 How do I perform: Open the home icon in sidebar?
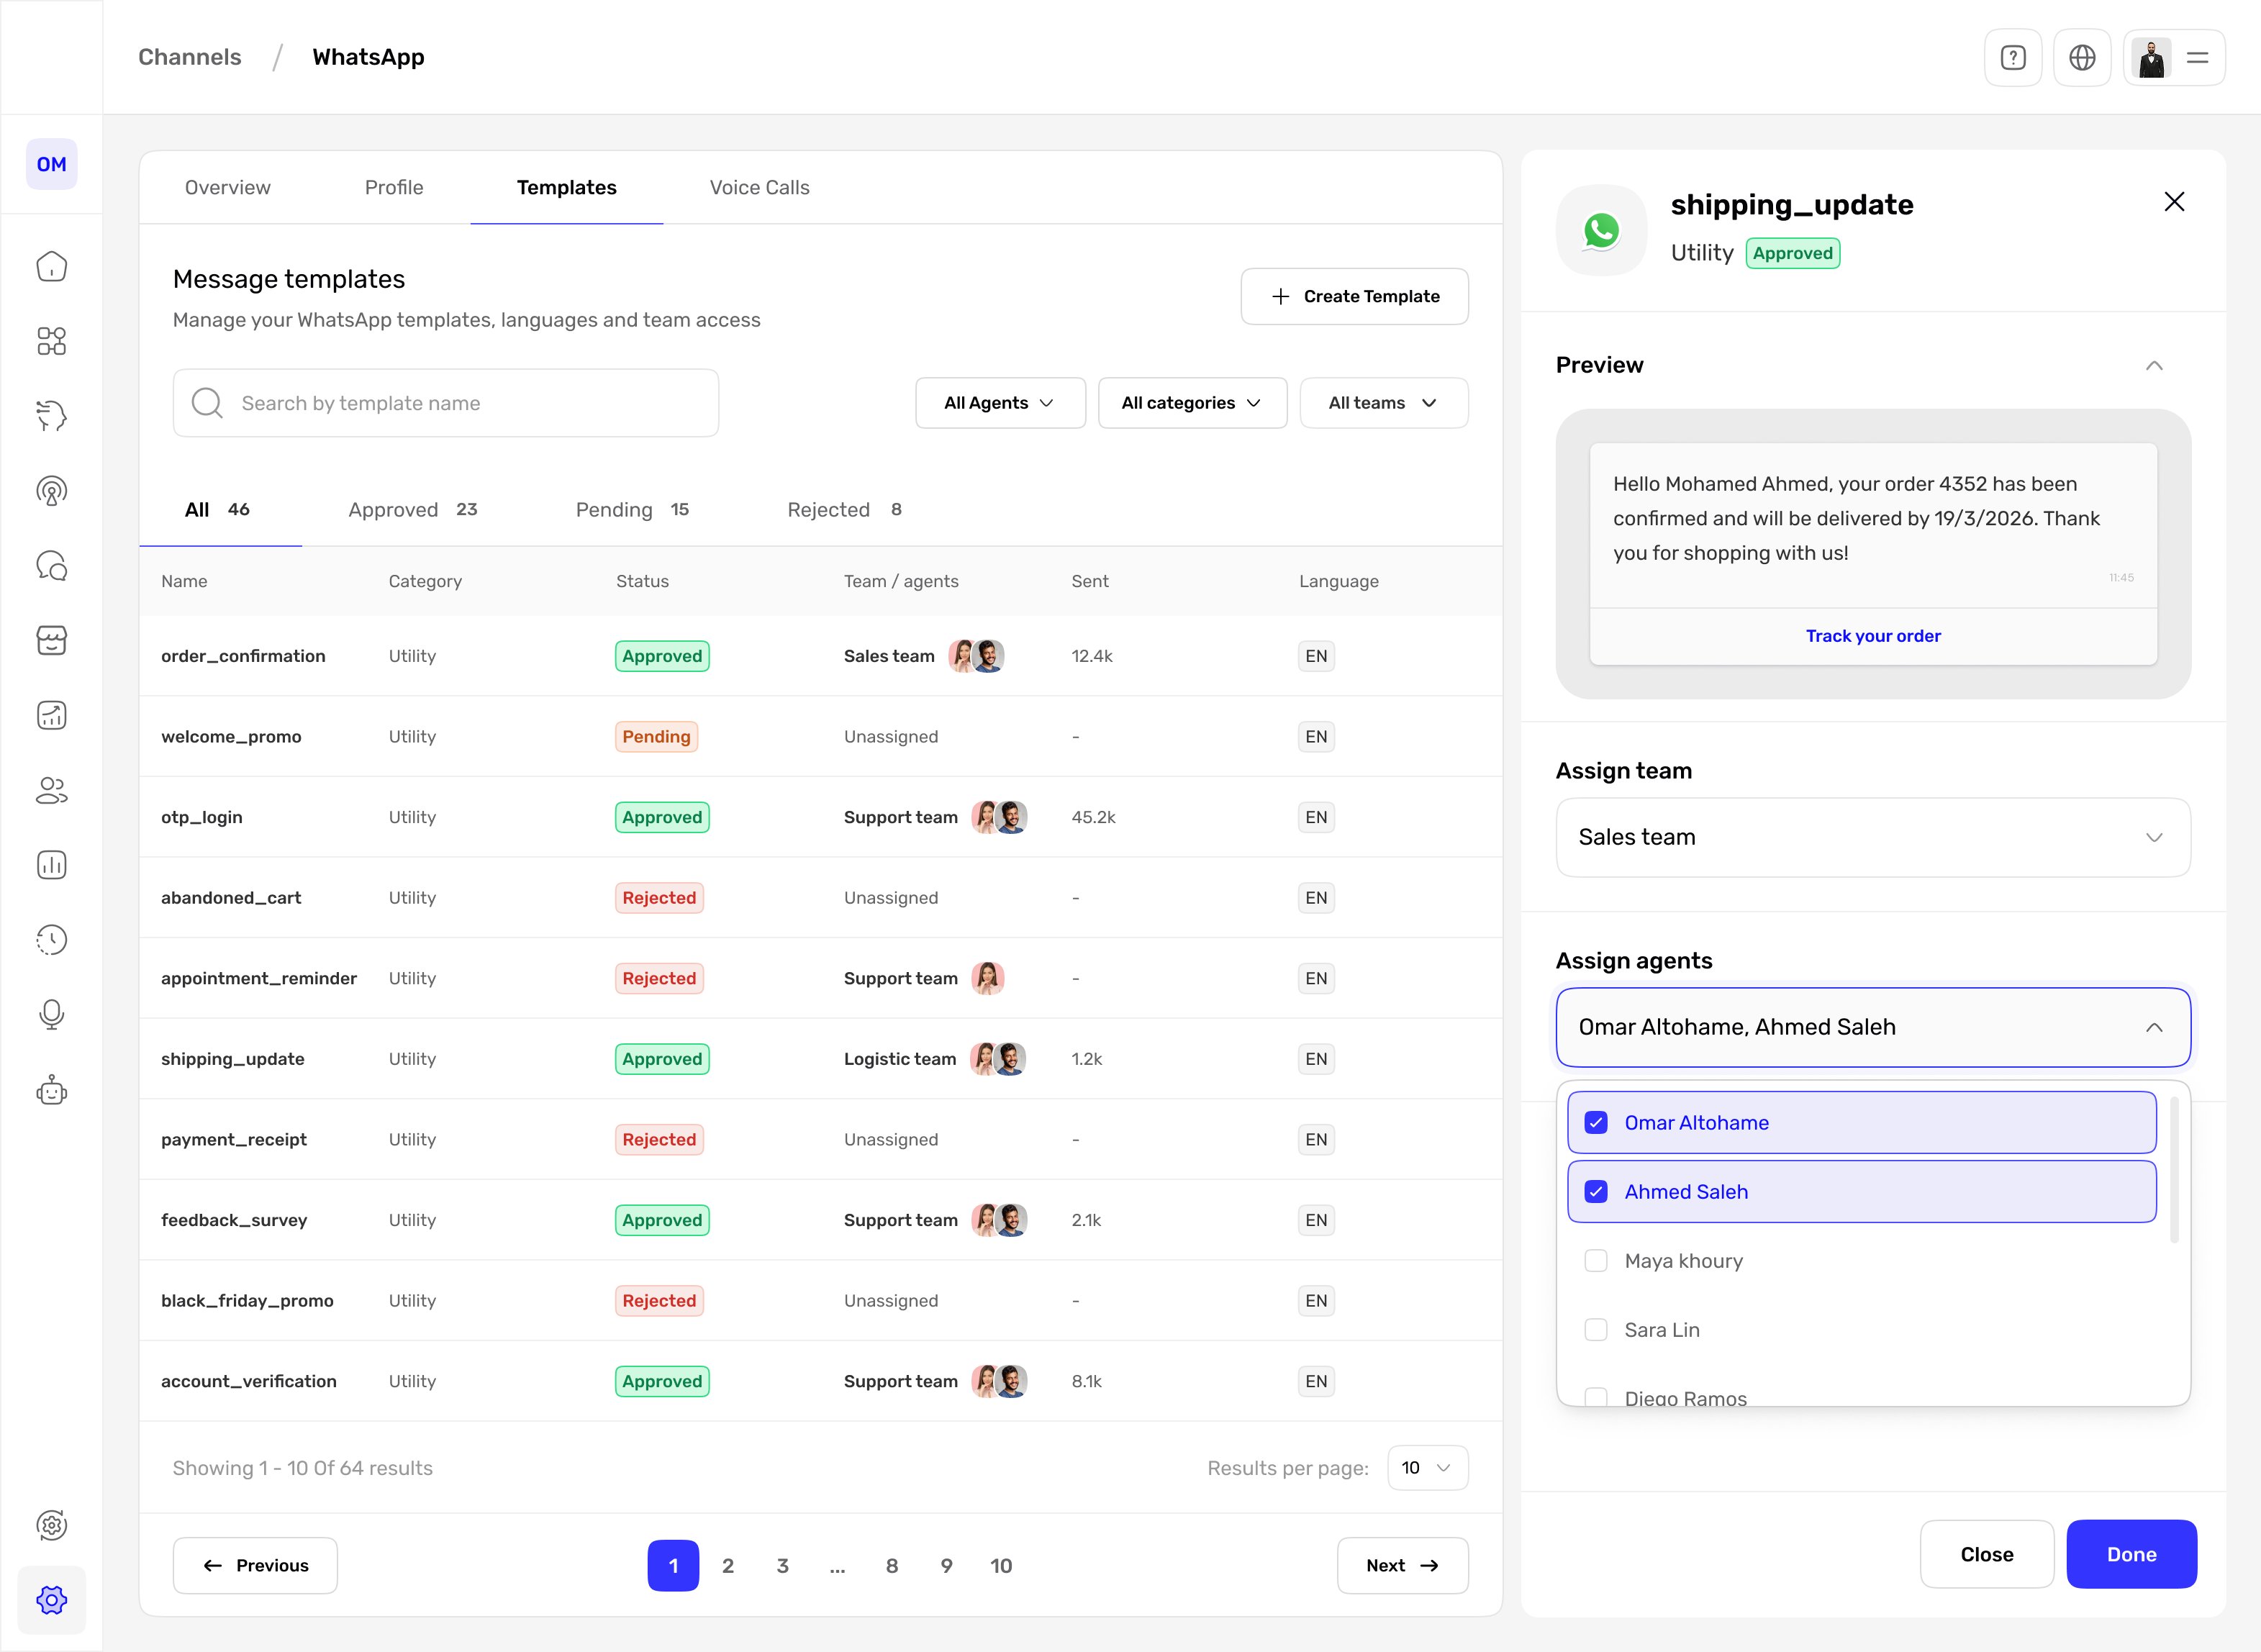pyautogui.click(x=51, y=266)
